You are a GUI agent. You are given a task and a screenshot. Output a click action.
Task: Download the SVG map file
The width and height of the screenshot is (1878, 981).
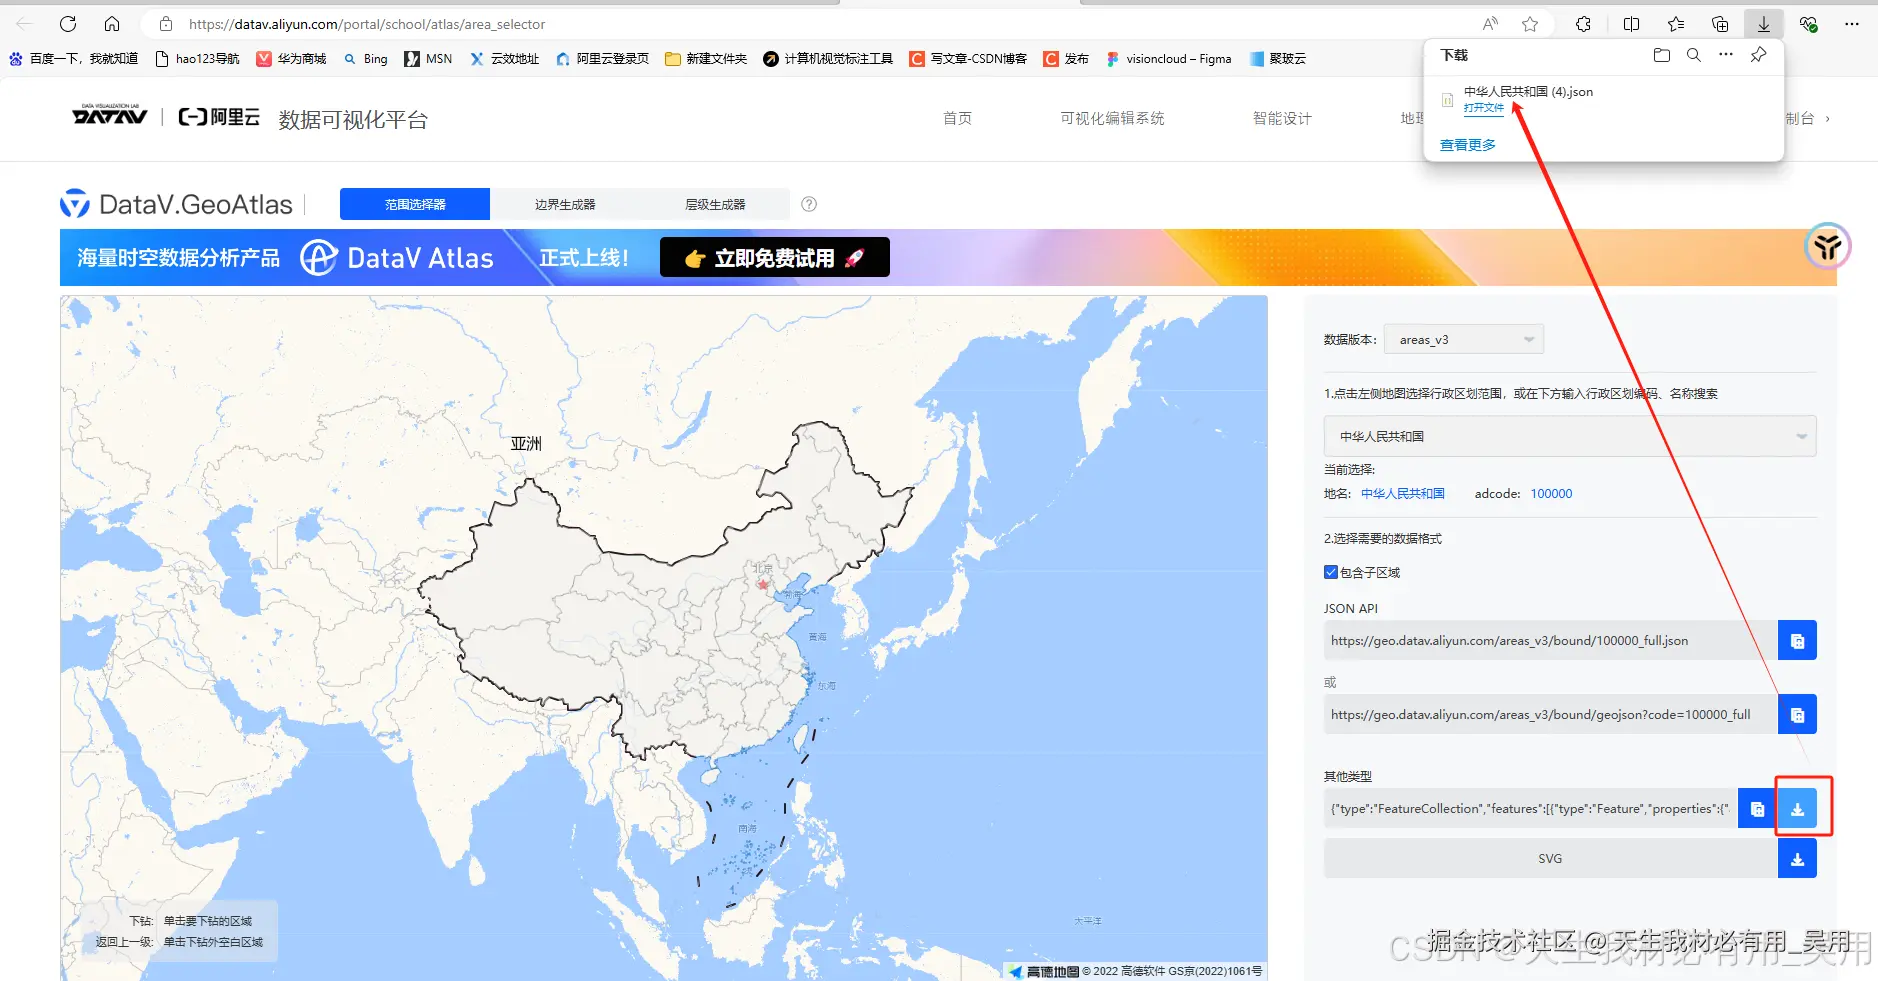(x=1797, y=858)
